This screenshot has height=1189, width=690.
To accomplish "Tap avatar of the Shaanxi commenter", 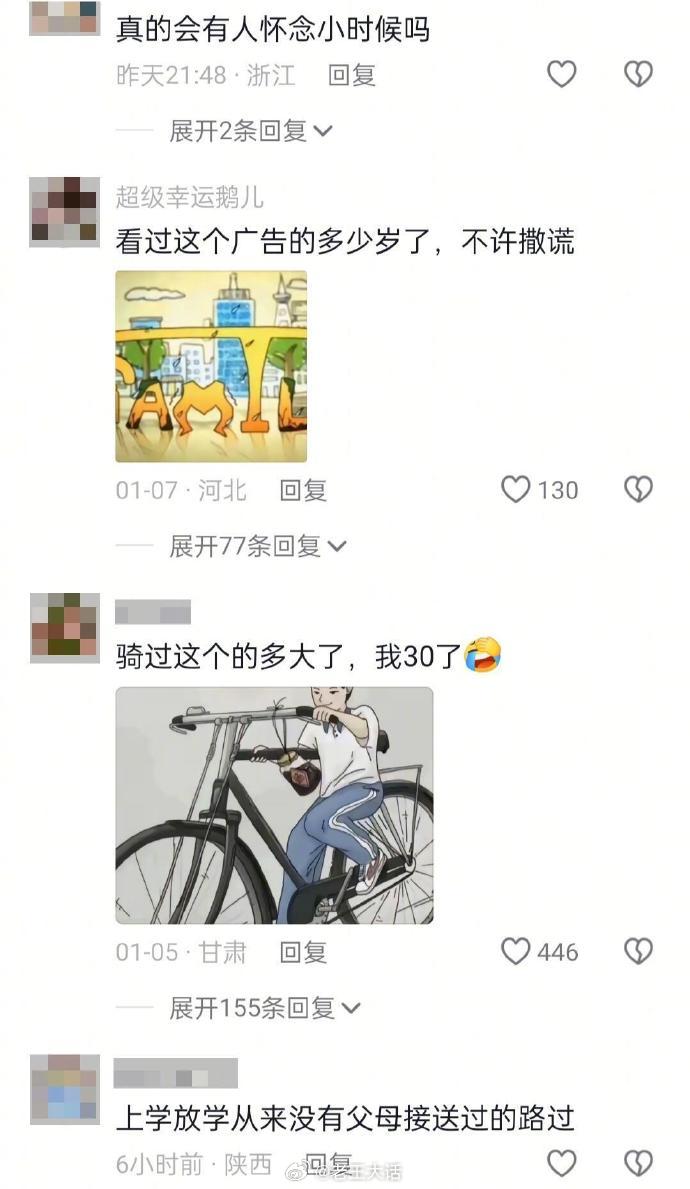I will point(64,1089).
